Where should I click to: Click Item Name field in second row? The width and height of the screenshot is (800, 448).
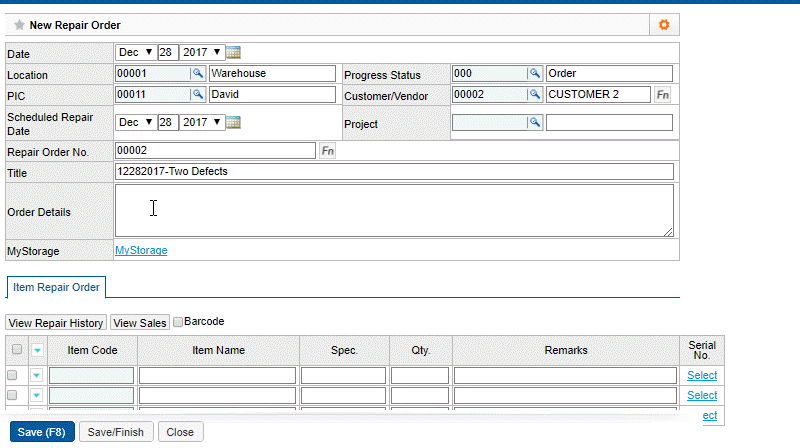(x=217, y=395)
